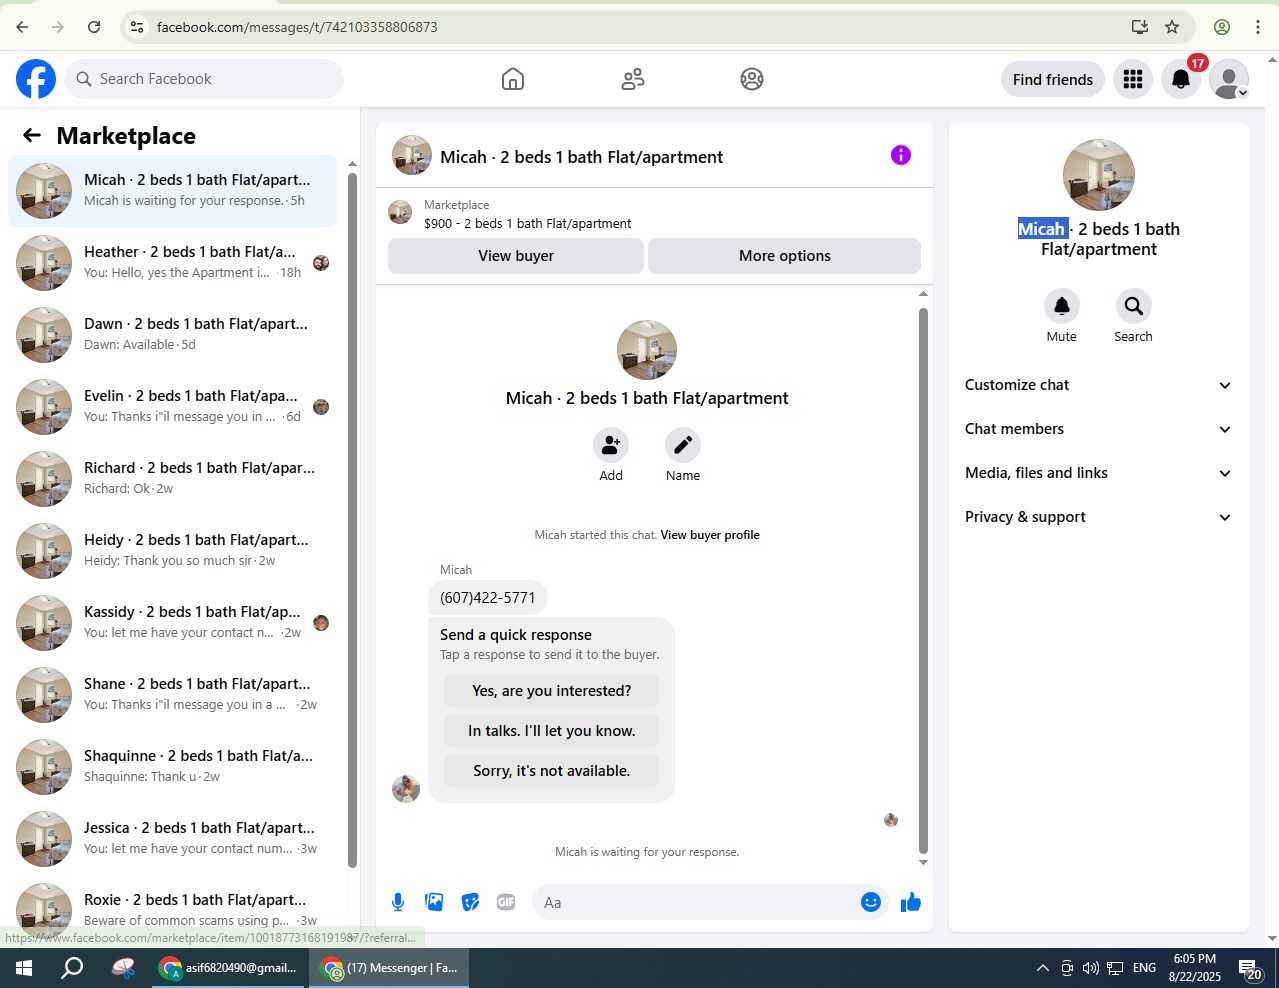Open Chrome three-dot menu
The width and height of the screenshot is (1279, 988).
pyautogui.click(x=1258, y=27)
